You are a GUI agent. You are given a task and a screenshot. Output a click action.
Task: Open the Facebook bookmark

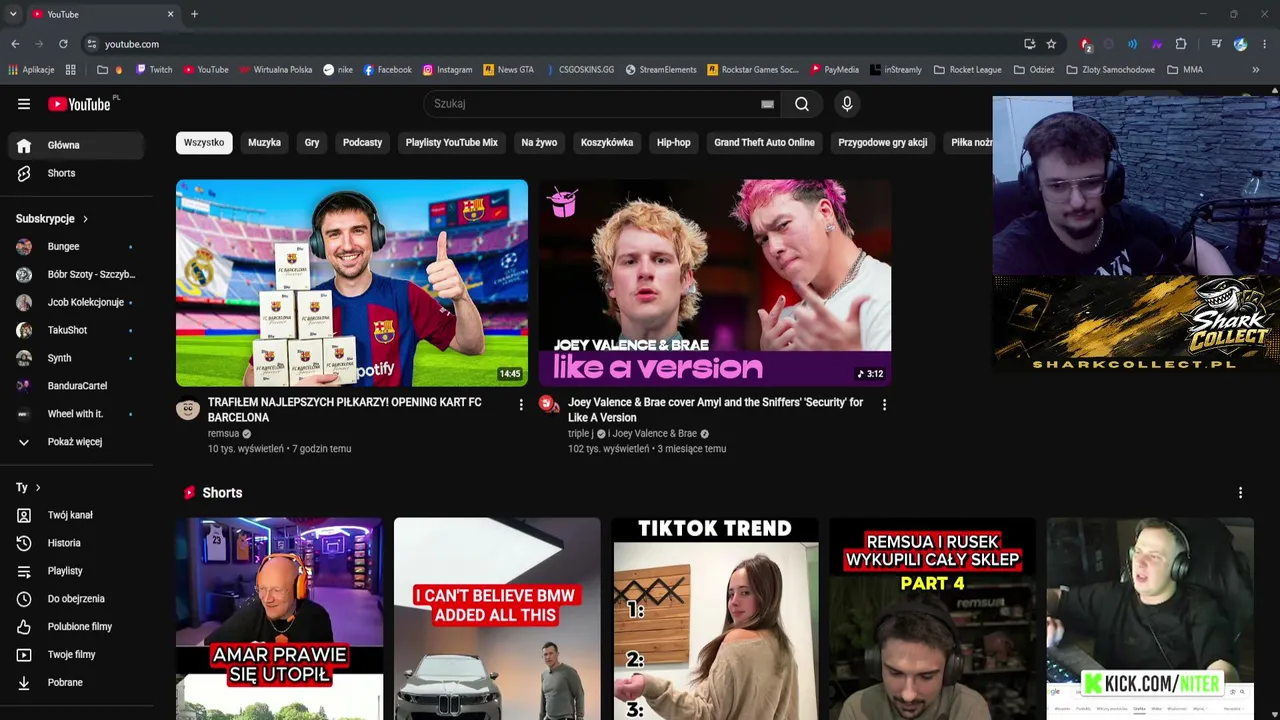click(x=387, y=70)
